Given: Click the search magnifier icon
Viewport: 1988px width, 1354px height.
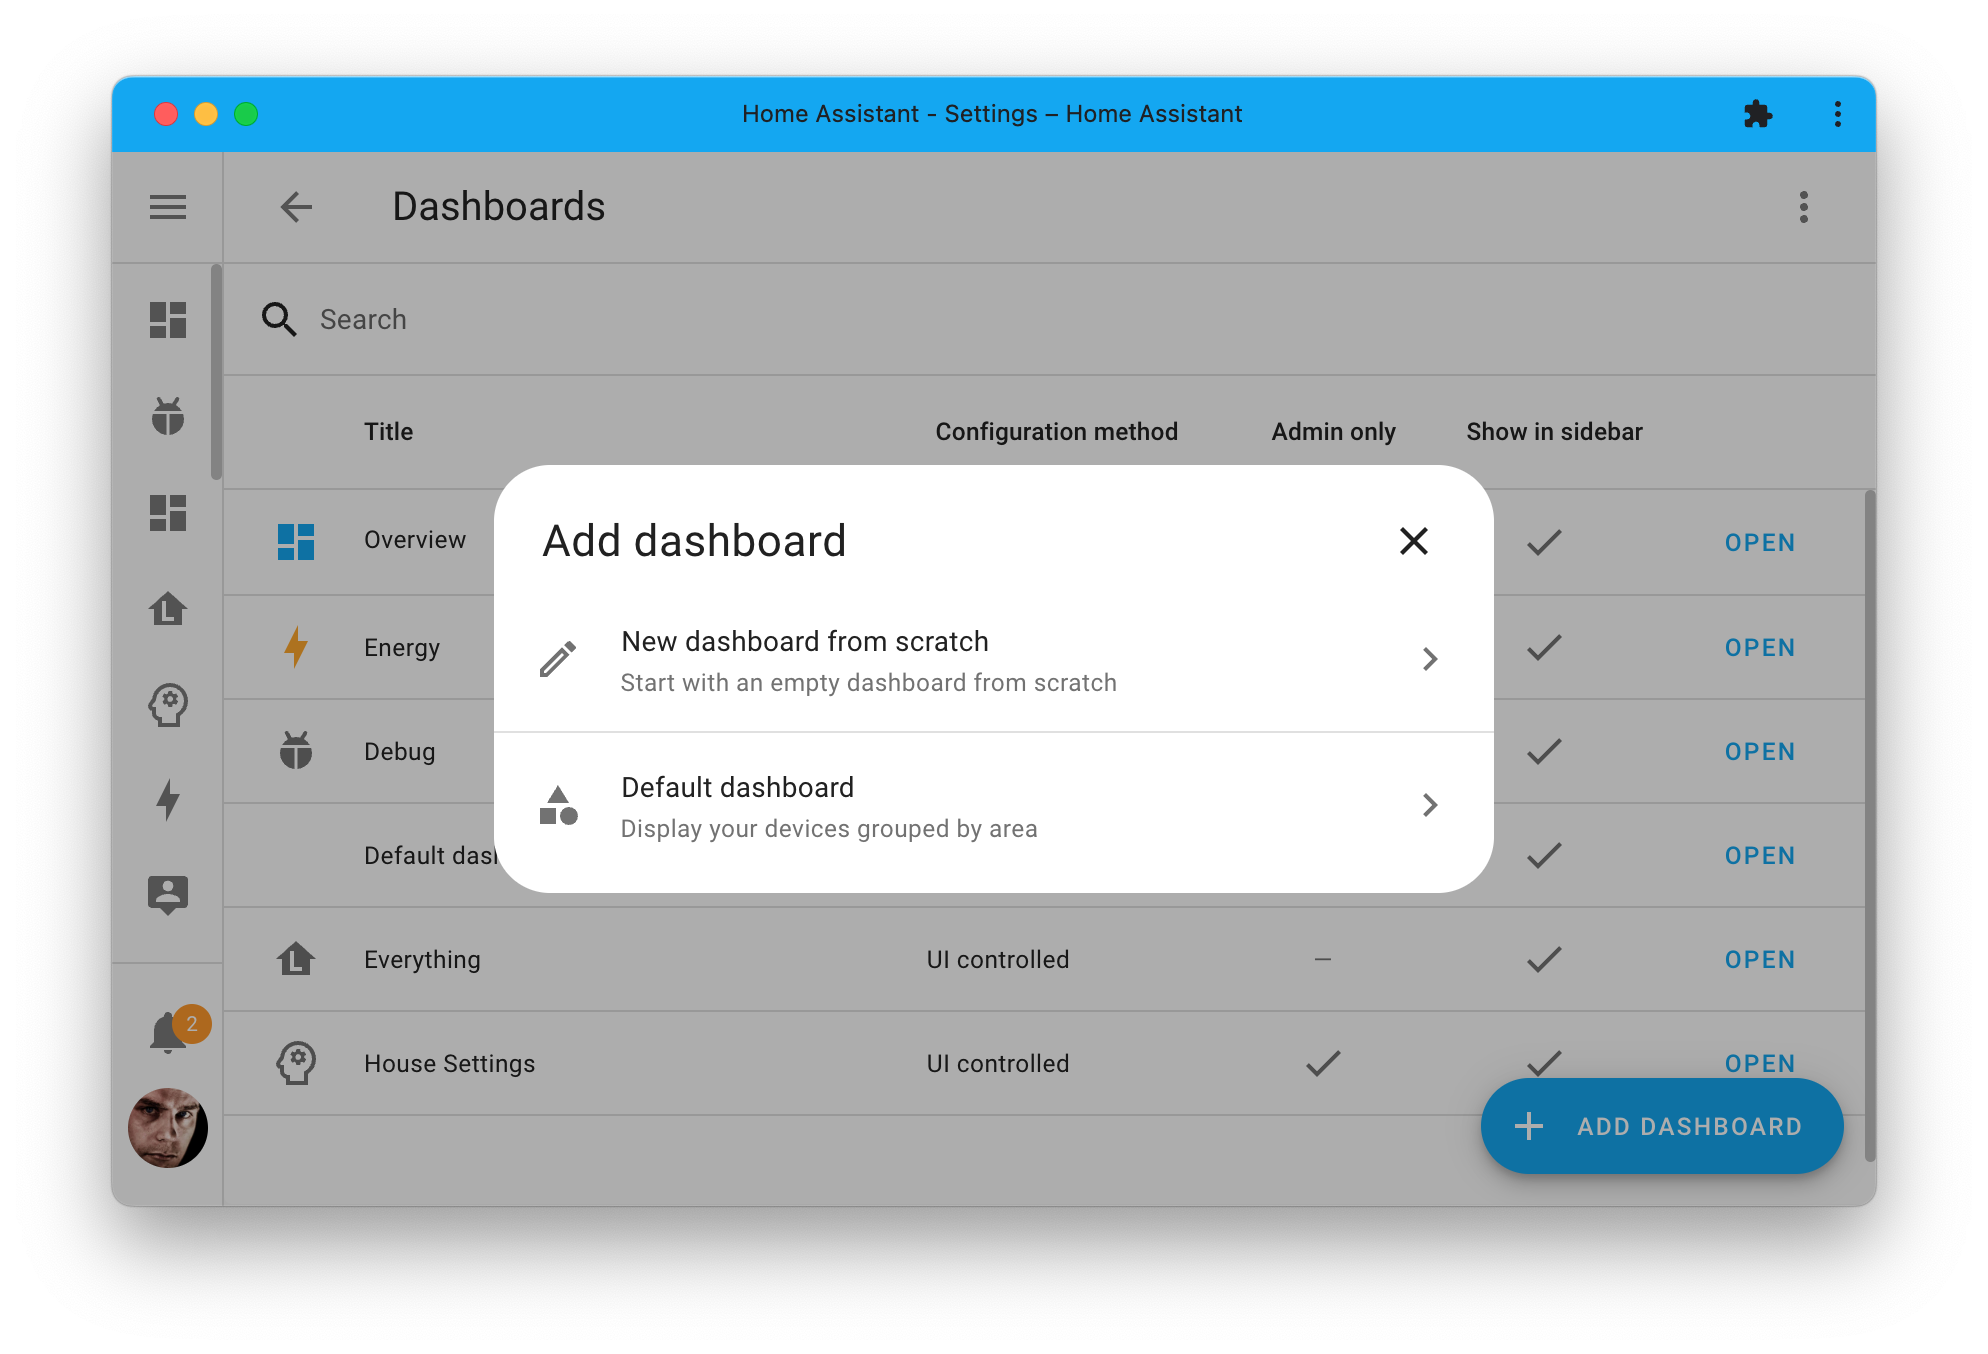Looking at the screenshot, I should [279, 319].
